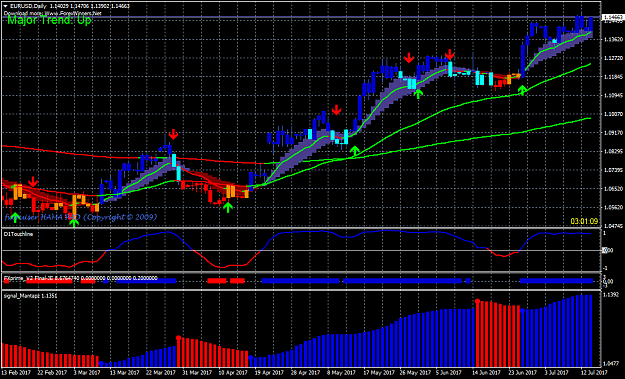The image size is (625, 379).
Task: Select the green buy arrow near 10 Apr
Action: [x=228, y=207]
